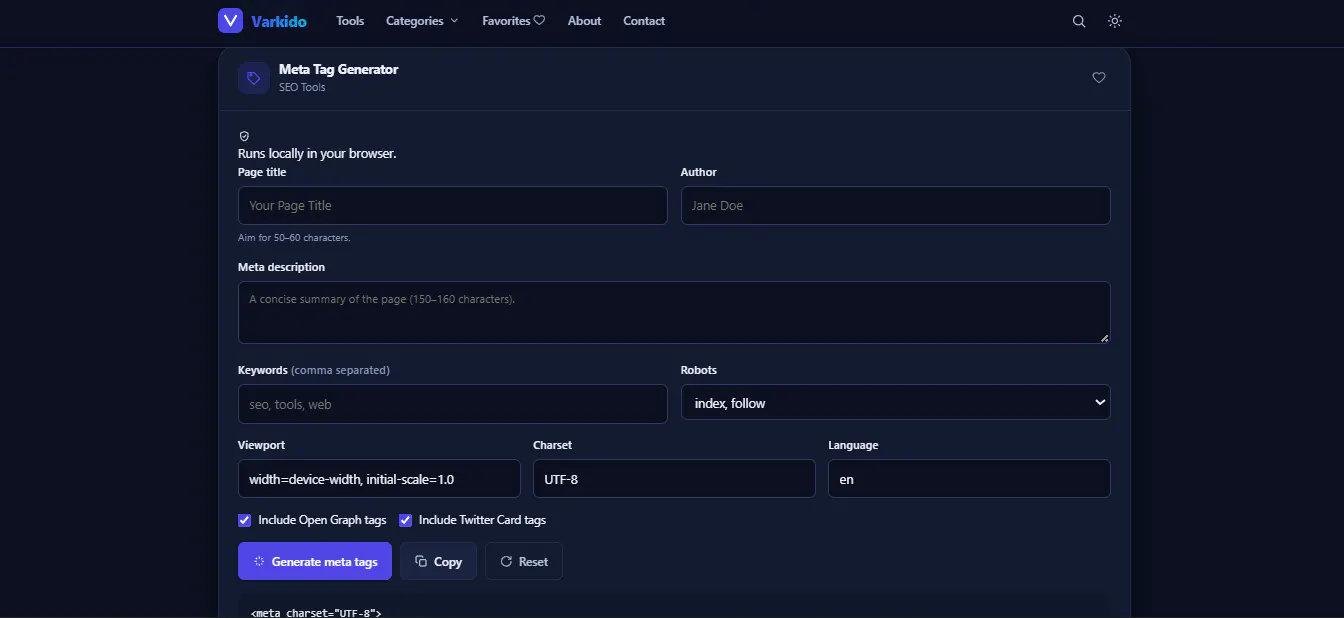Click the 'Aim for 50–60 characters.' hint
This screenshot has width=1344, height=618.
(x=294, y=238)
